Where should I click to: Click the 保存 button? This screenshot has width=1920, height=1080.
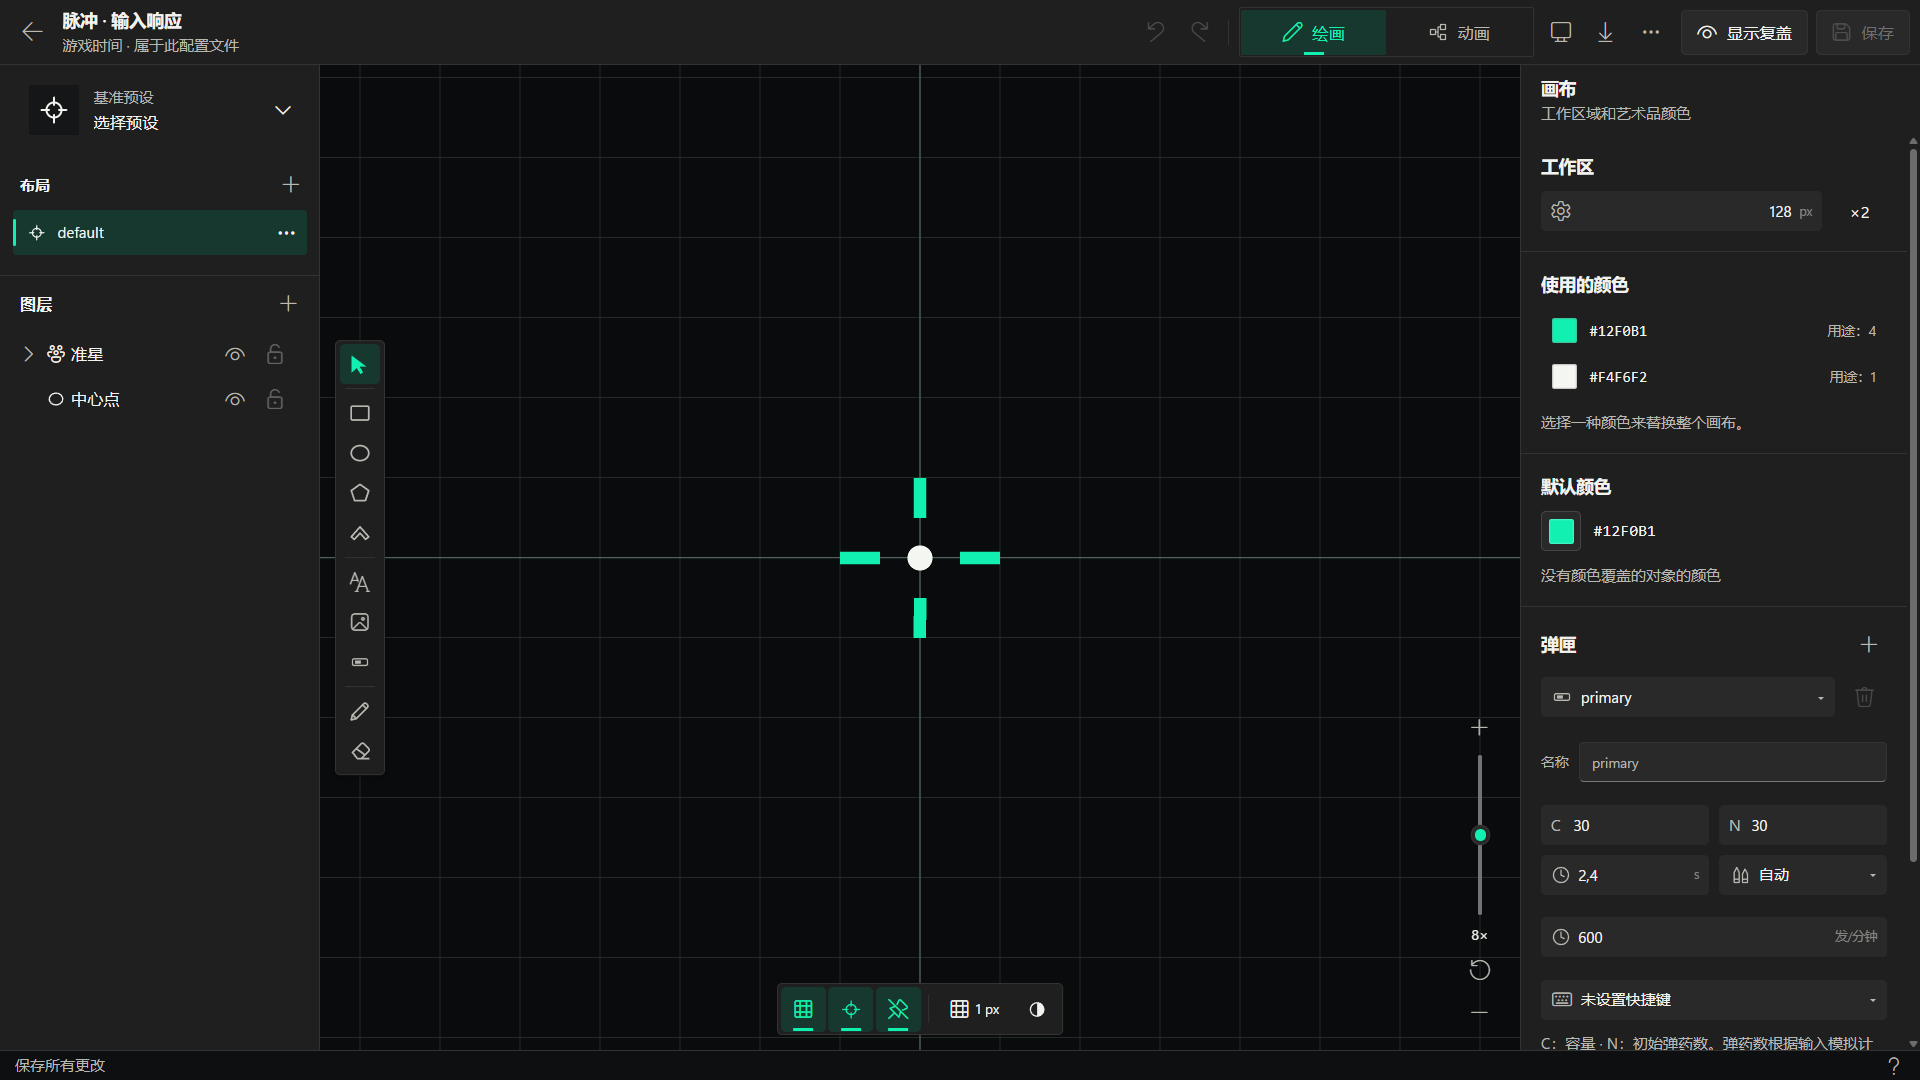pyautogui.click(x=1862, y=33)
